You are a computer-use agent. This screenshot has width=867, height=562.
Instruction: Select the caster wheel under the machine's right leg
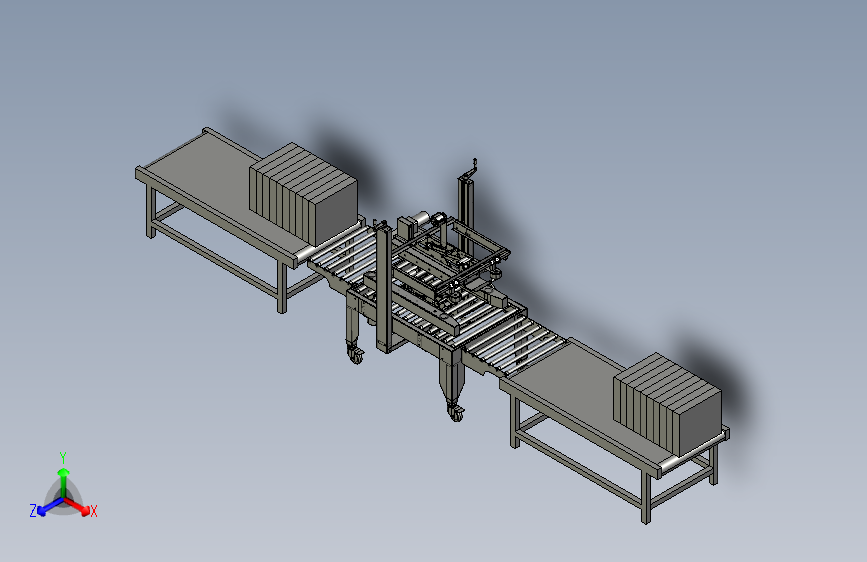[456, 413]
